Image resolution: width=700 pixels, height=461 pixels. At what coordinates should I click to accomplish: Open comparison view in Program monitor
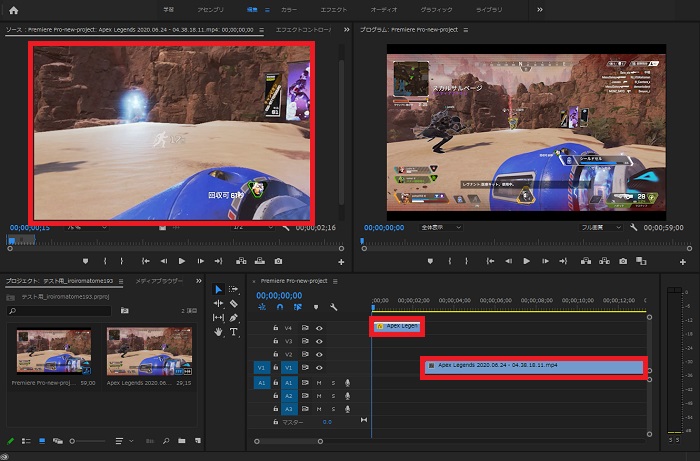click(641, 261)
